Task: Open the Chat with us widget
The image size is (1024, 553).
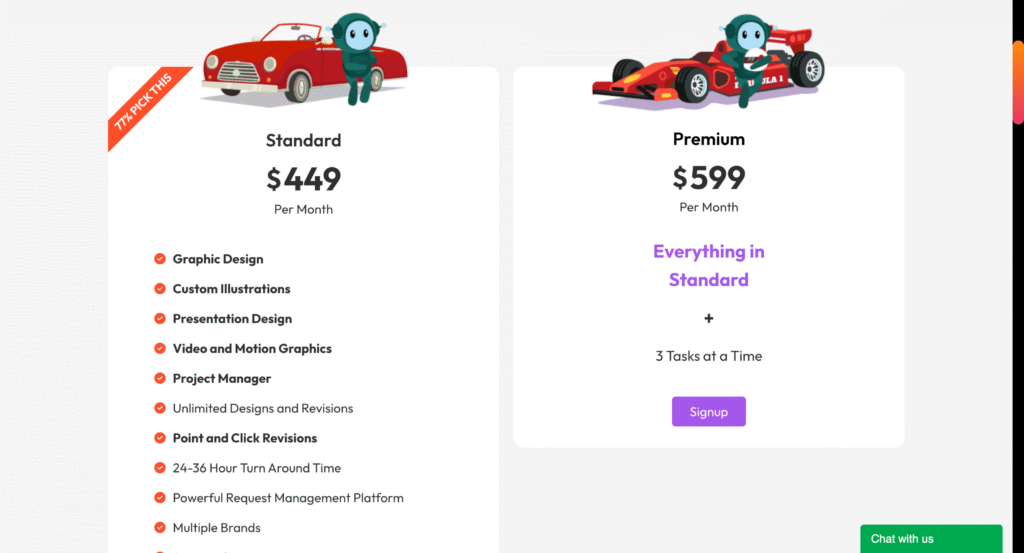Action: [x=931, y=539]
